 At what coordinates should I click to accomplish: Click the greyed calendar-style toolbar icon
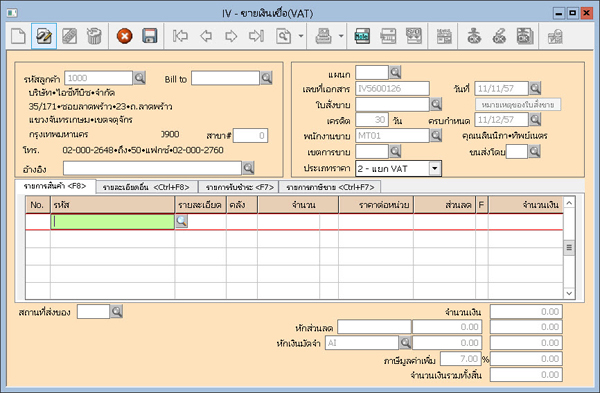(x=444, y=36)
